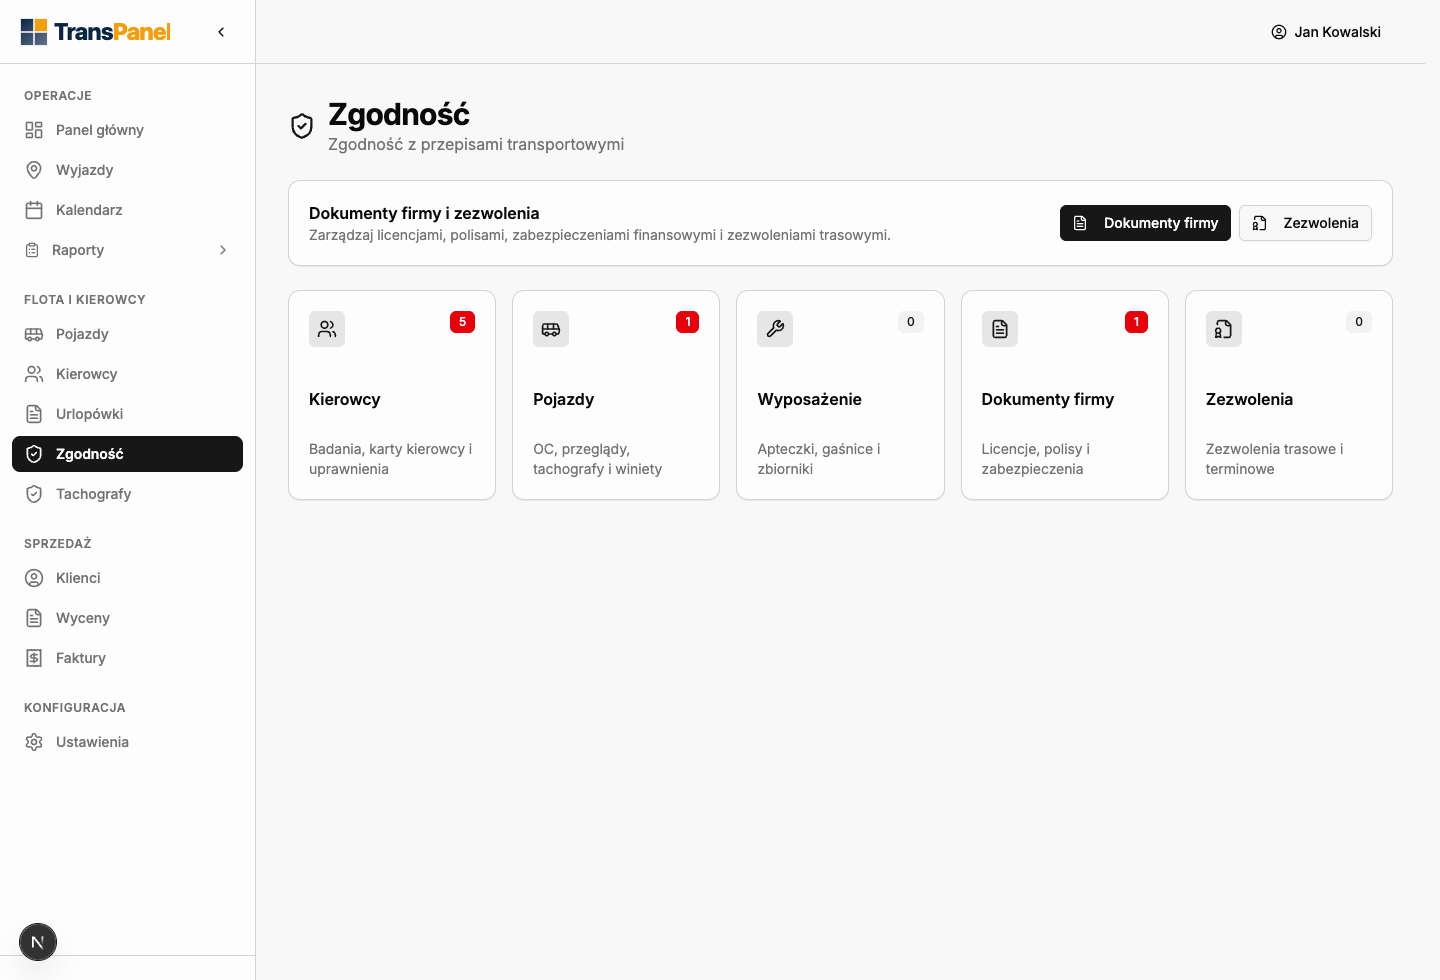This screenshot has width=1440, height=980.
Task: Click the Klienci user circle icon
Action: pos(34,578)
